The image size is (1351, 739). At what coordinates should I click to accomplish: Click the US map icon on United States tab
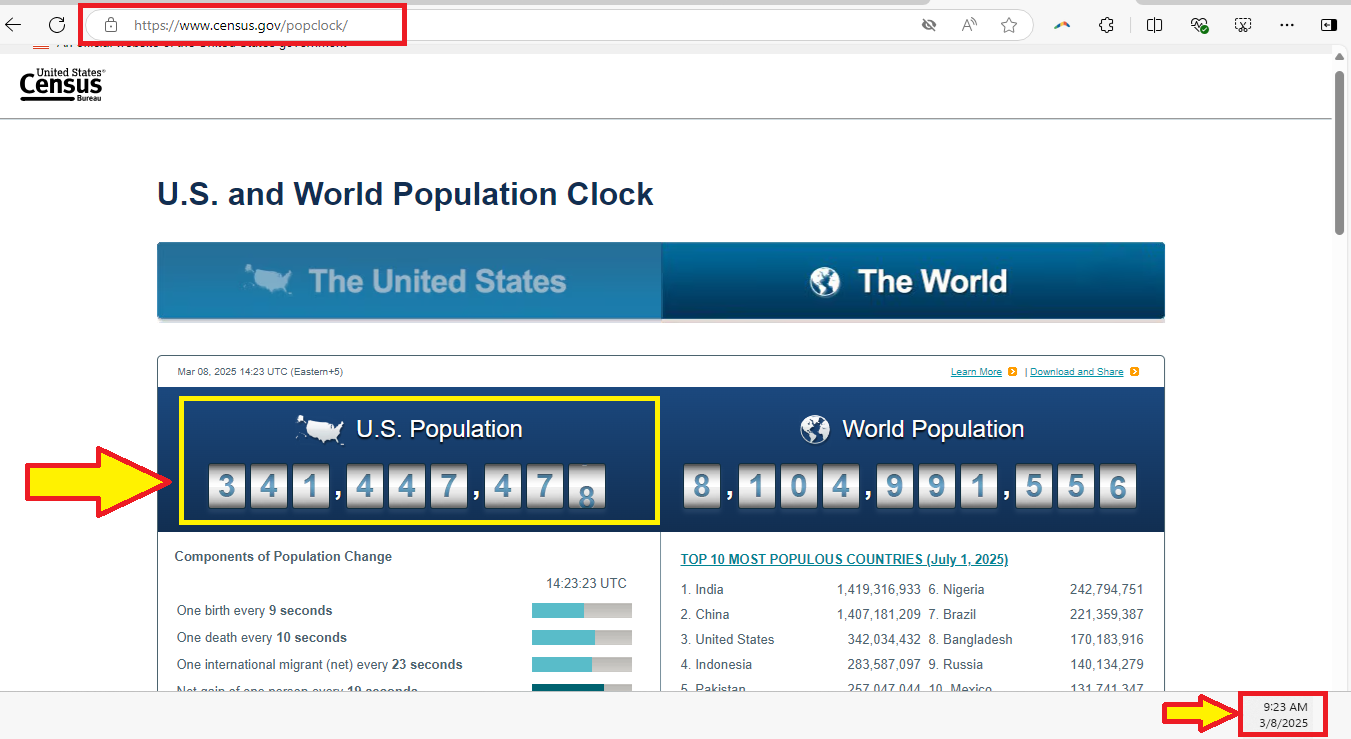pos(268,280)
